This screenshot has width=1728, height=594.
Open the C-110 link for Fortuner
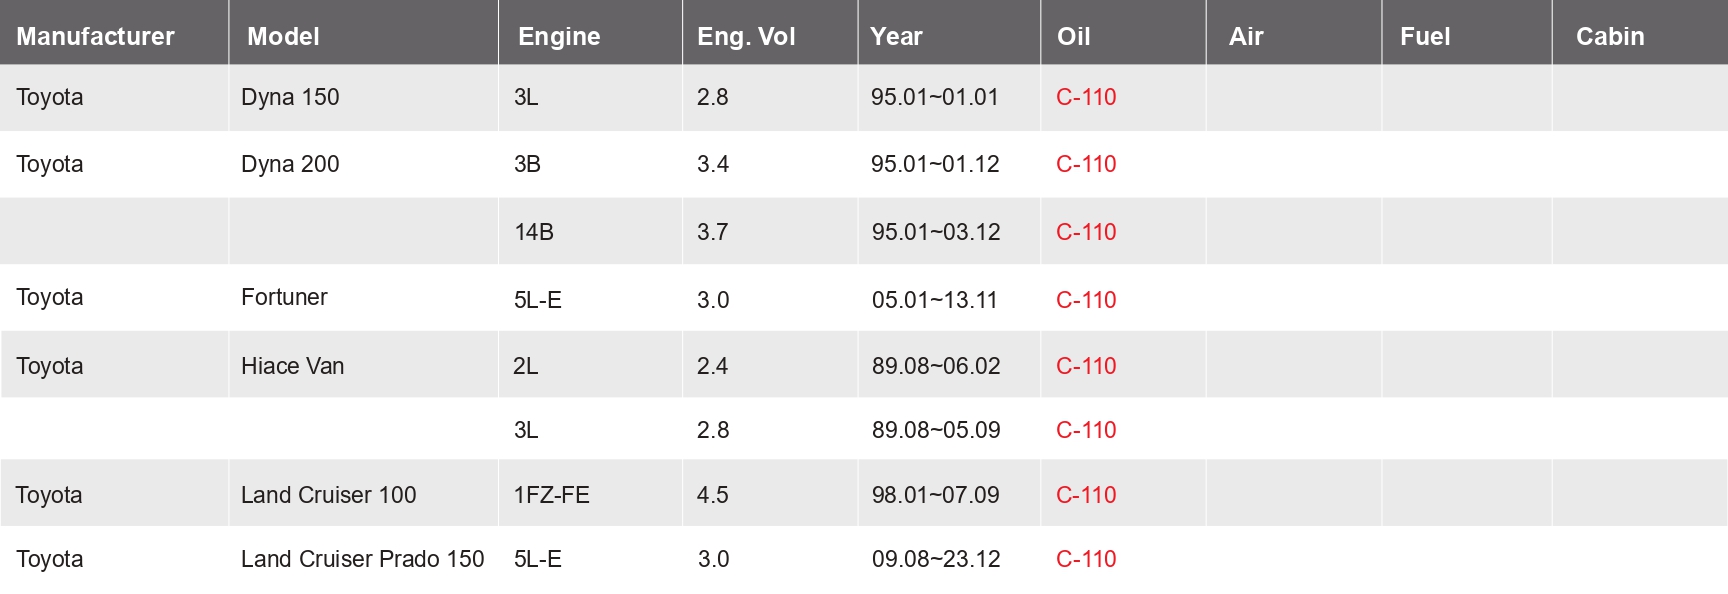tap(1086, 300)
